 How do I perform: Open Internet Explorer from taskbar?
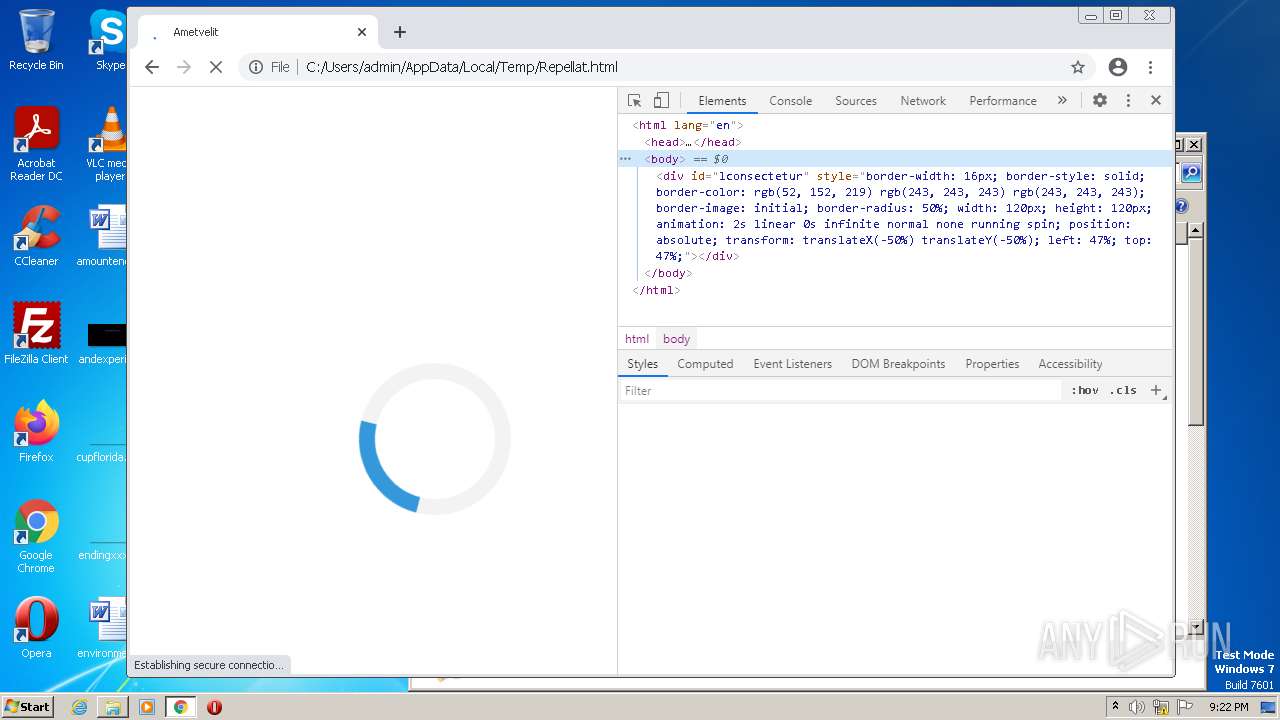[x=80, y=707]
